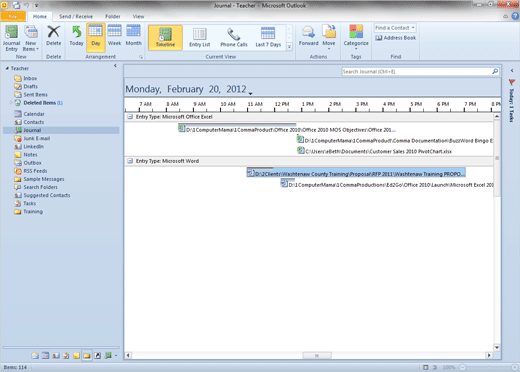Image resolution: width=520 pixels, height=372 pixels.
Task: Open the date dropdown next to 2012
Action: (250, 94)
